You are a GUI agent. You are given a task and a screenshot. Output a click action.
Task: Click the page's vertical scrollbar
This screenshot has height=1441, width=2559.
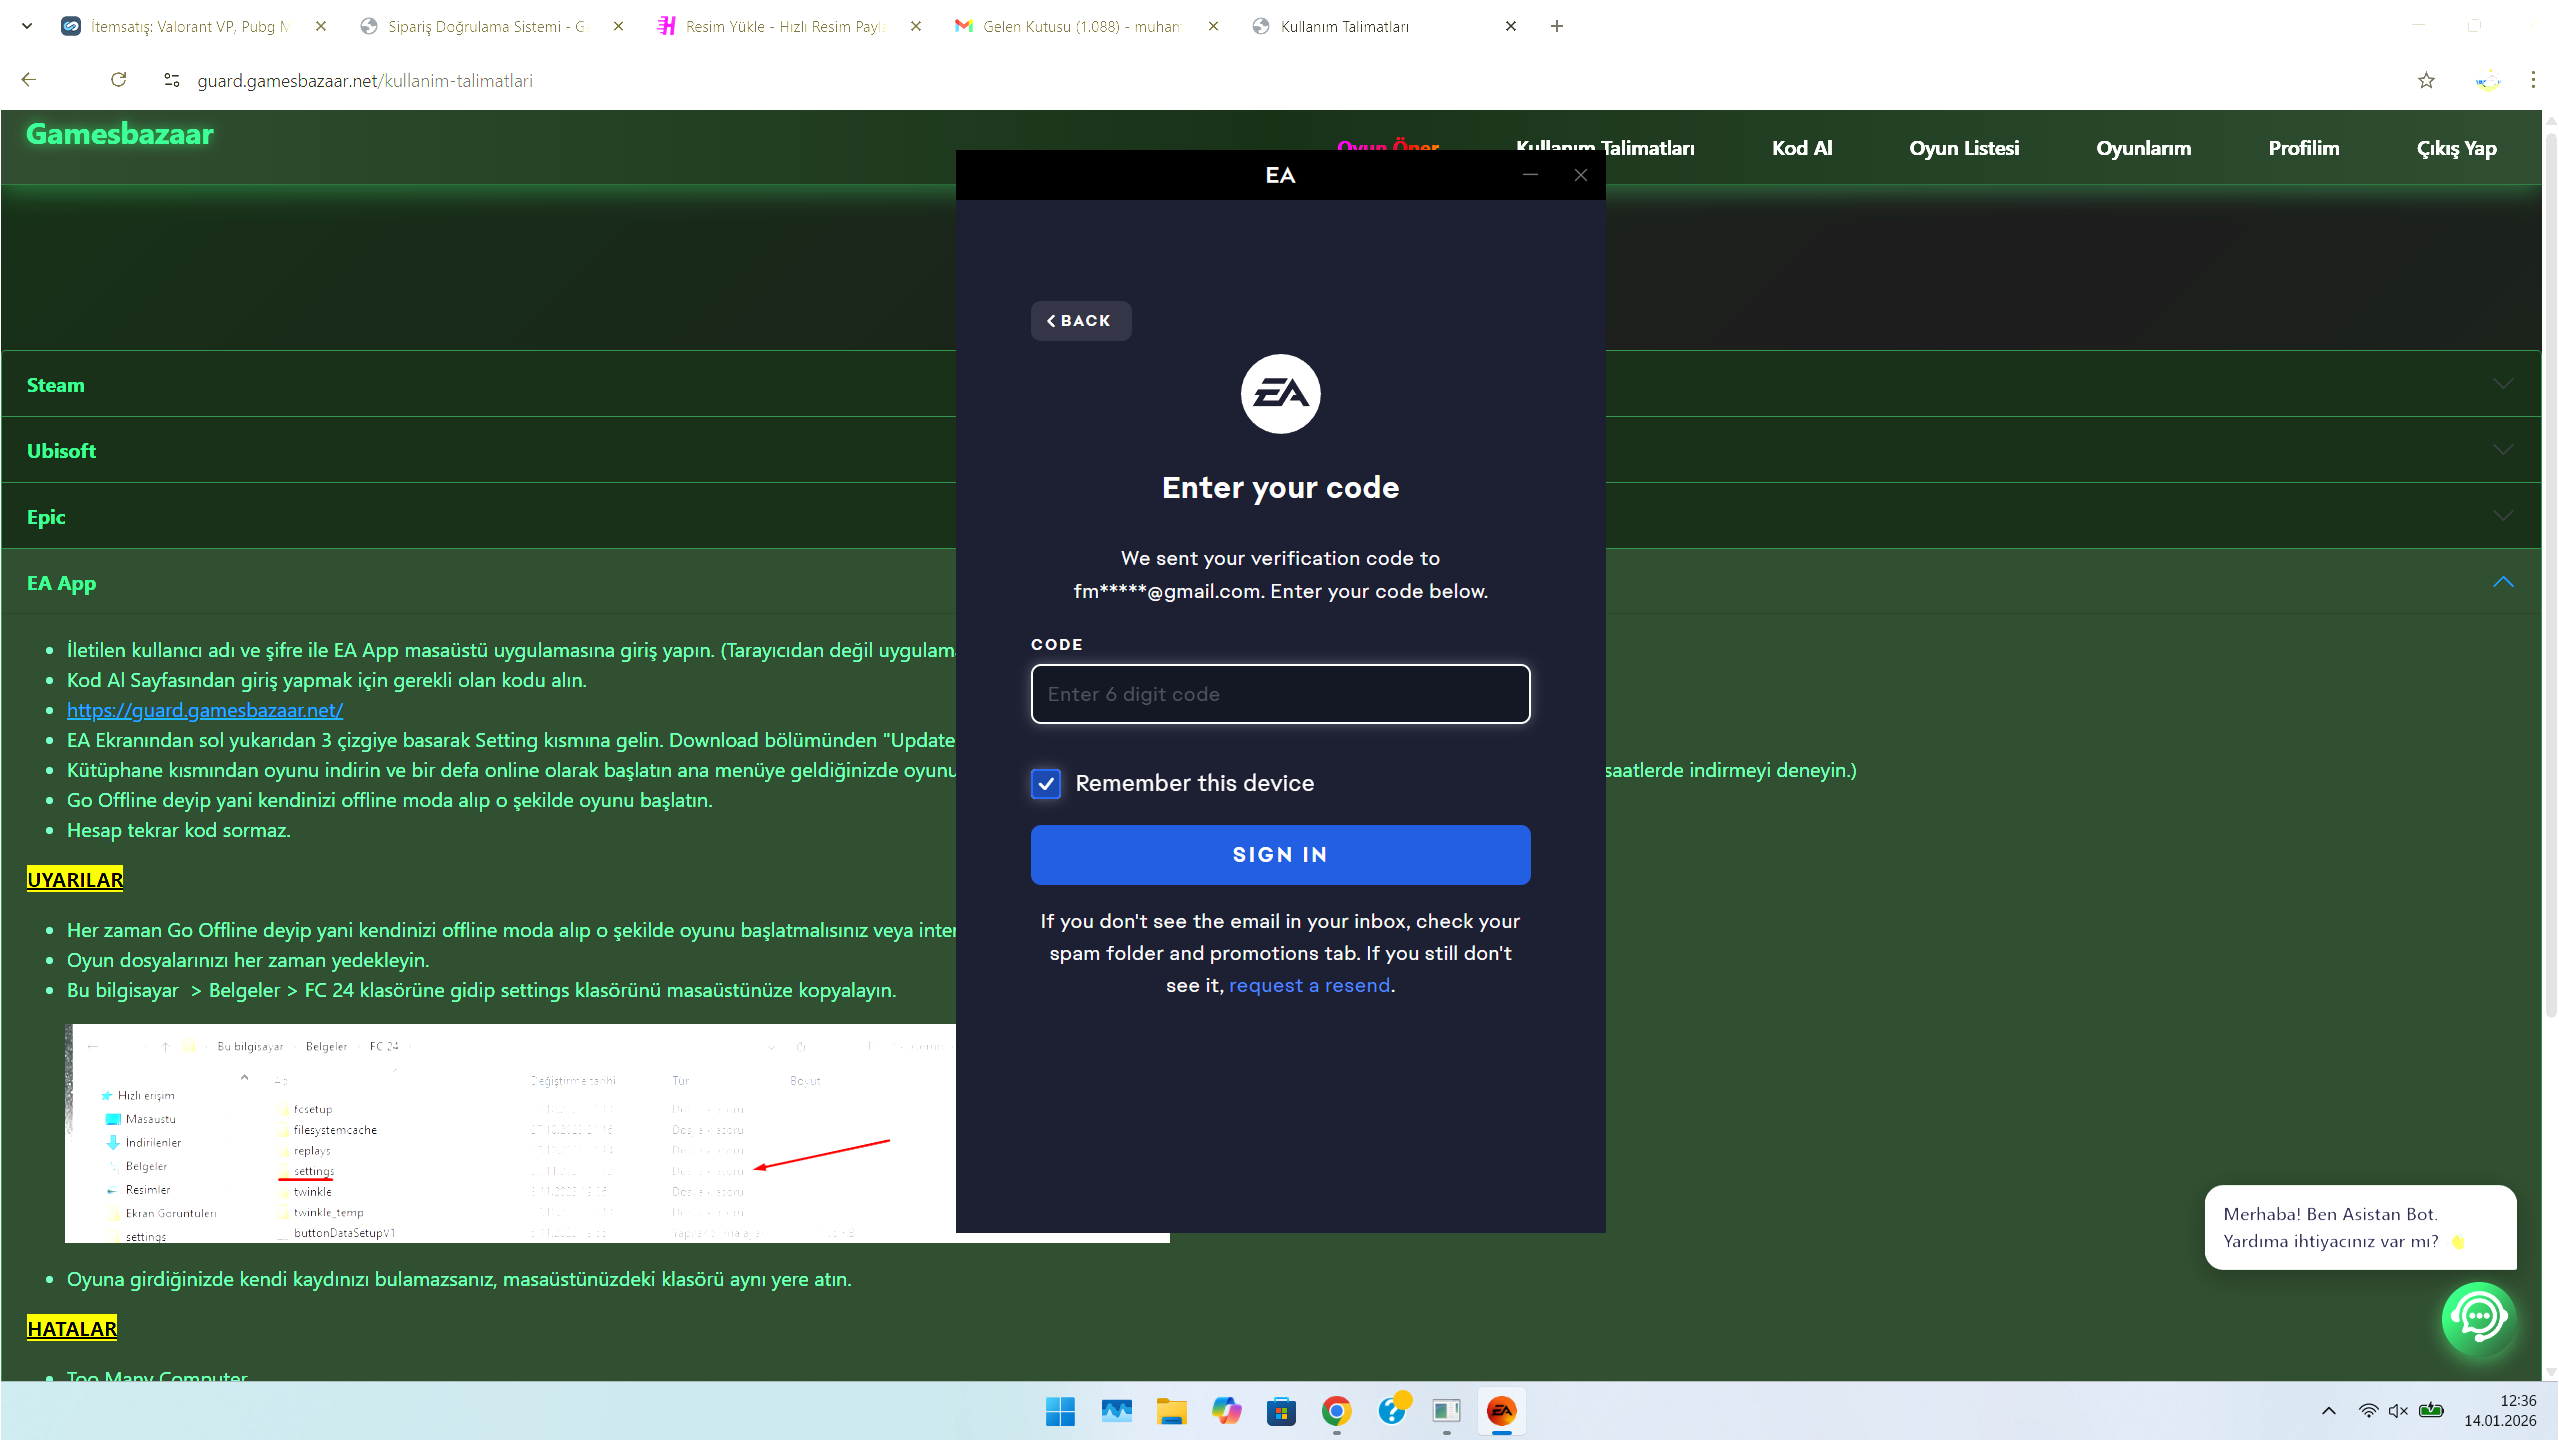tap(2550, 575)
